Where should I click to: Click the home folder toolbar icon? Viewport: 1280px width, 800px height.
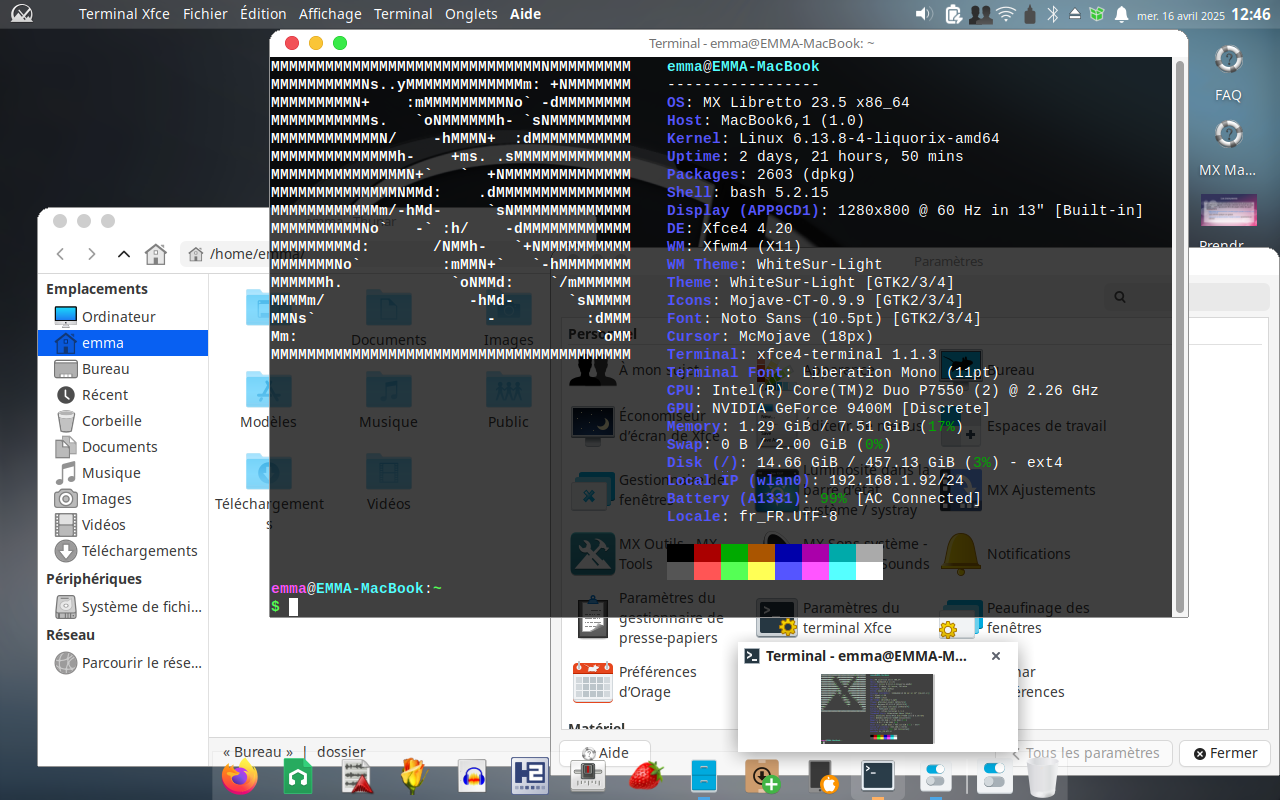(x=155, y=254)
